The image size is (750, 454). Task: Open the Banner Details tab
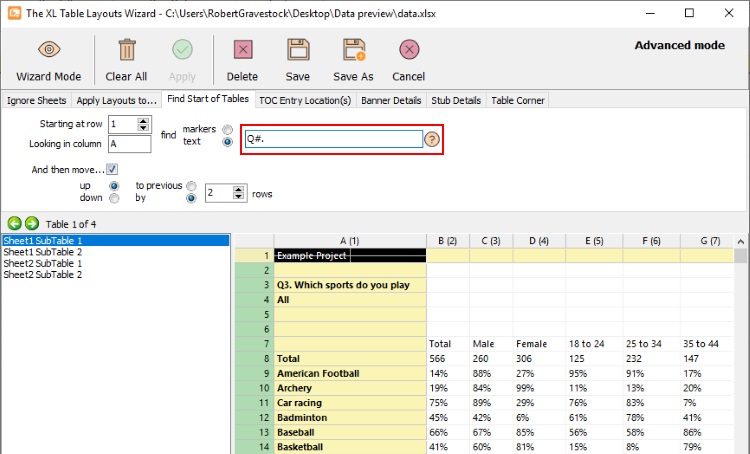tap(391, 100)
